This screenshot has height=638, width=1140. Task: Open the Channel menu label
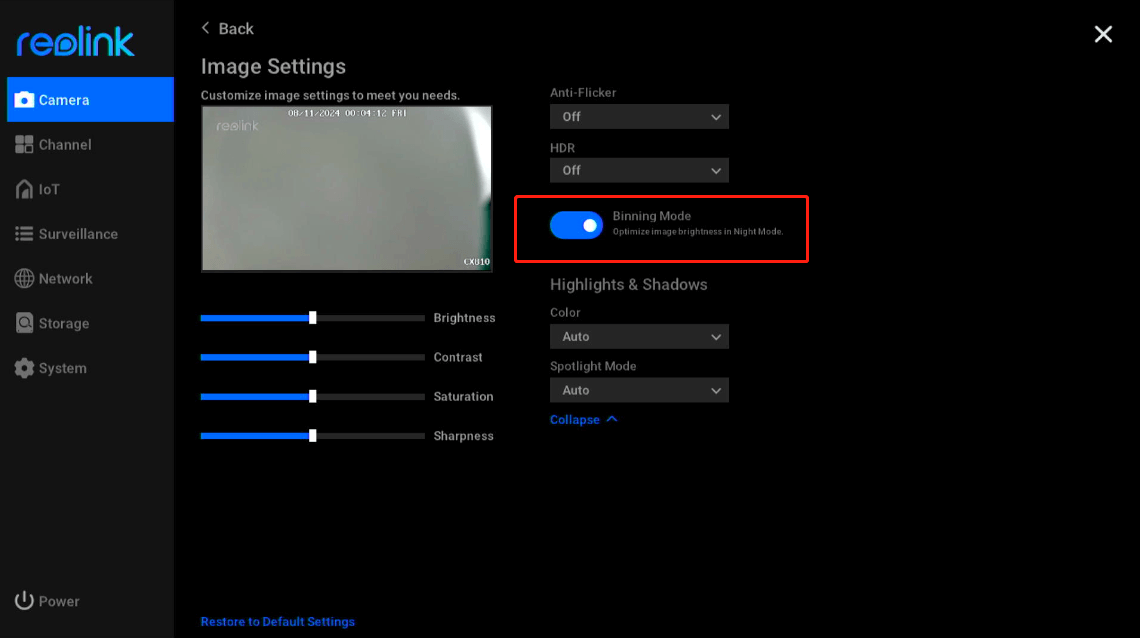[x=65, y=145]
